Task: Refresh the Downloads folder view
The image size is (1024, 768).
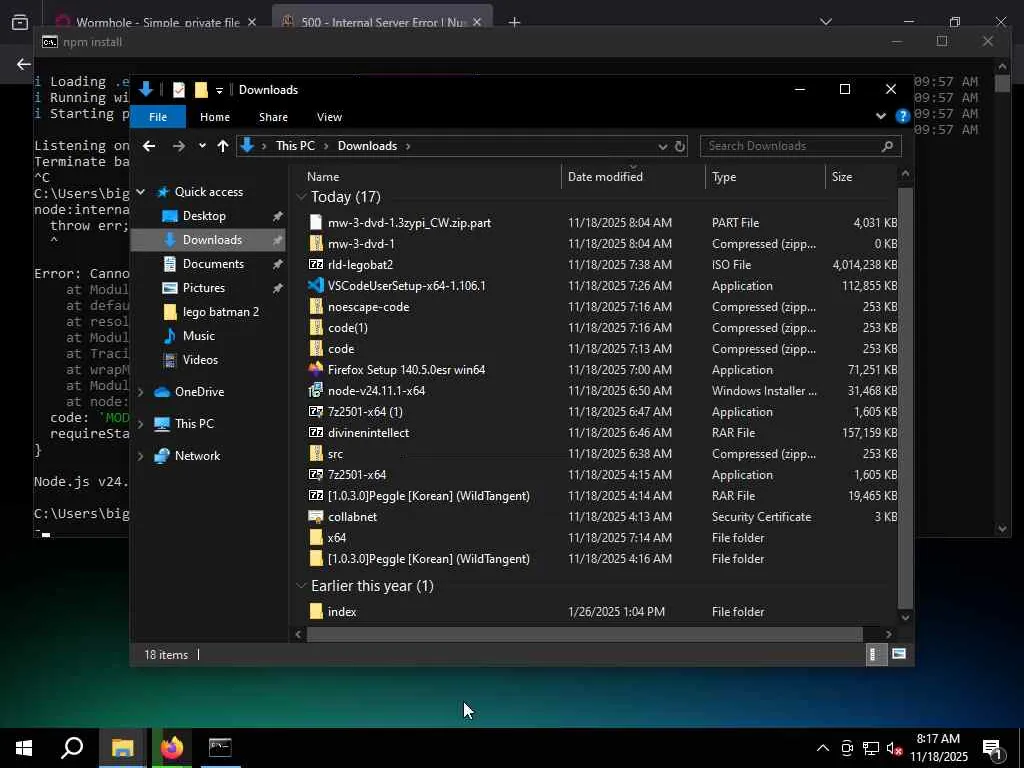Action: click(x=680, y=146)
